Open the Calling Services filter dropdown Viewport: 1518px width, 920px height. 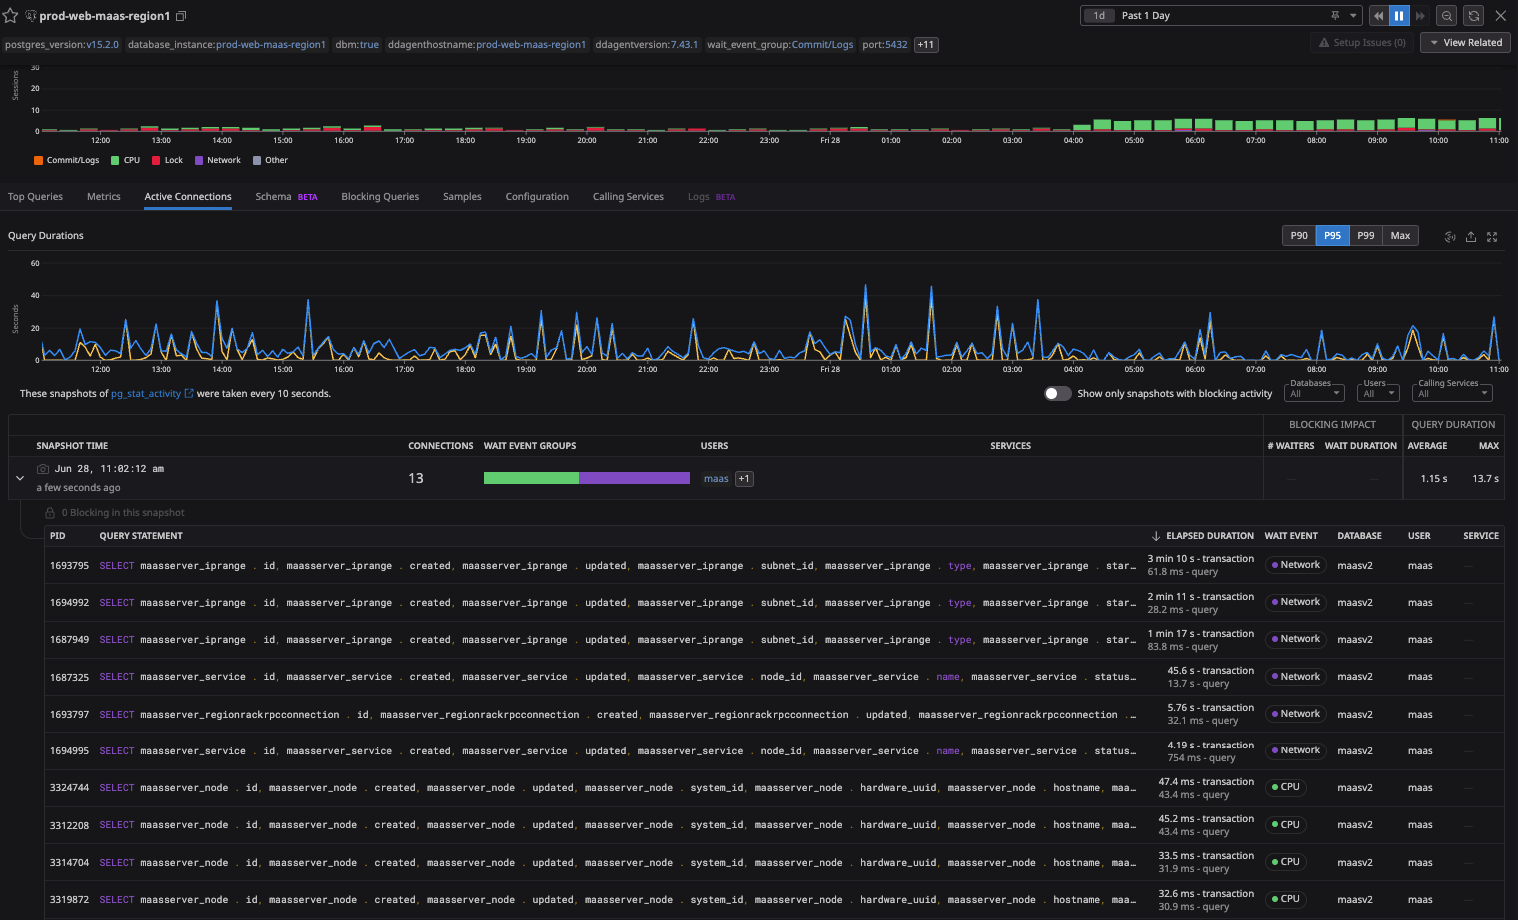click(1453, 393)
